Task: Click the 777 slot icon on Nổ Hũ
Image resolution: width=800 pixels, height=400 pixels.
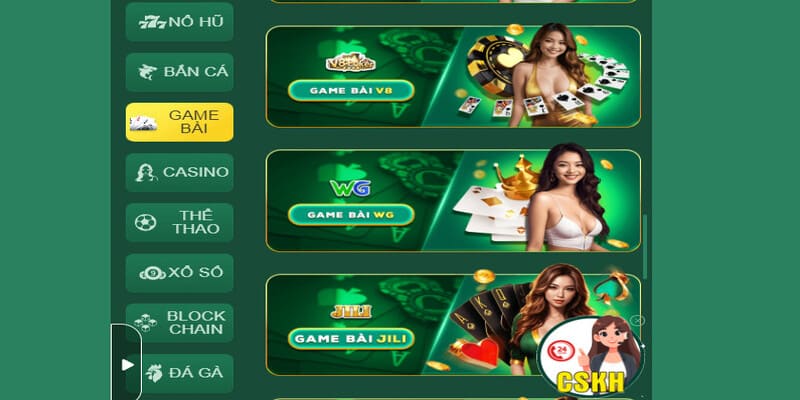Action: tap(152, 22)
